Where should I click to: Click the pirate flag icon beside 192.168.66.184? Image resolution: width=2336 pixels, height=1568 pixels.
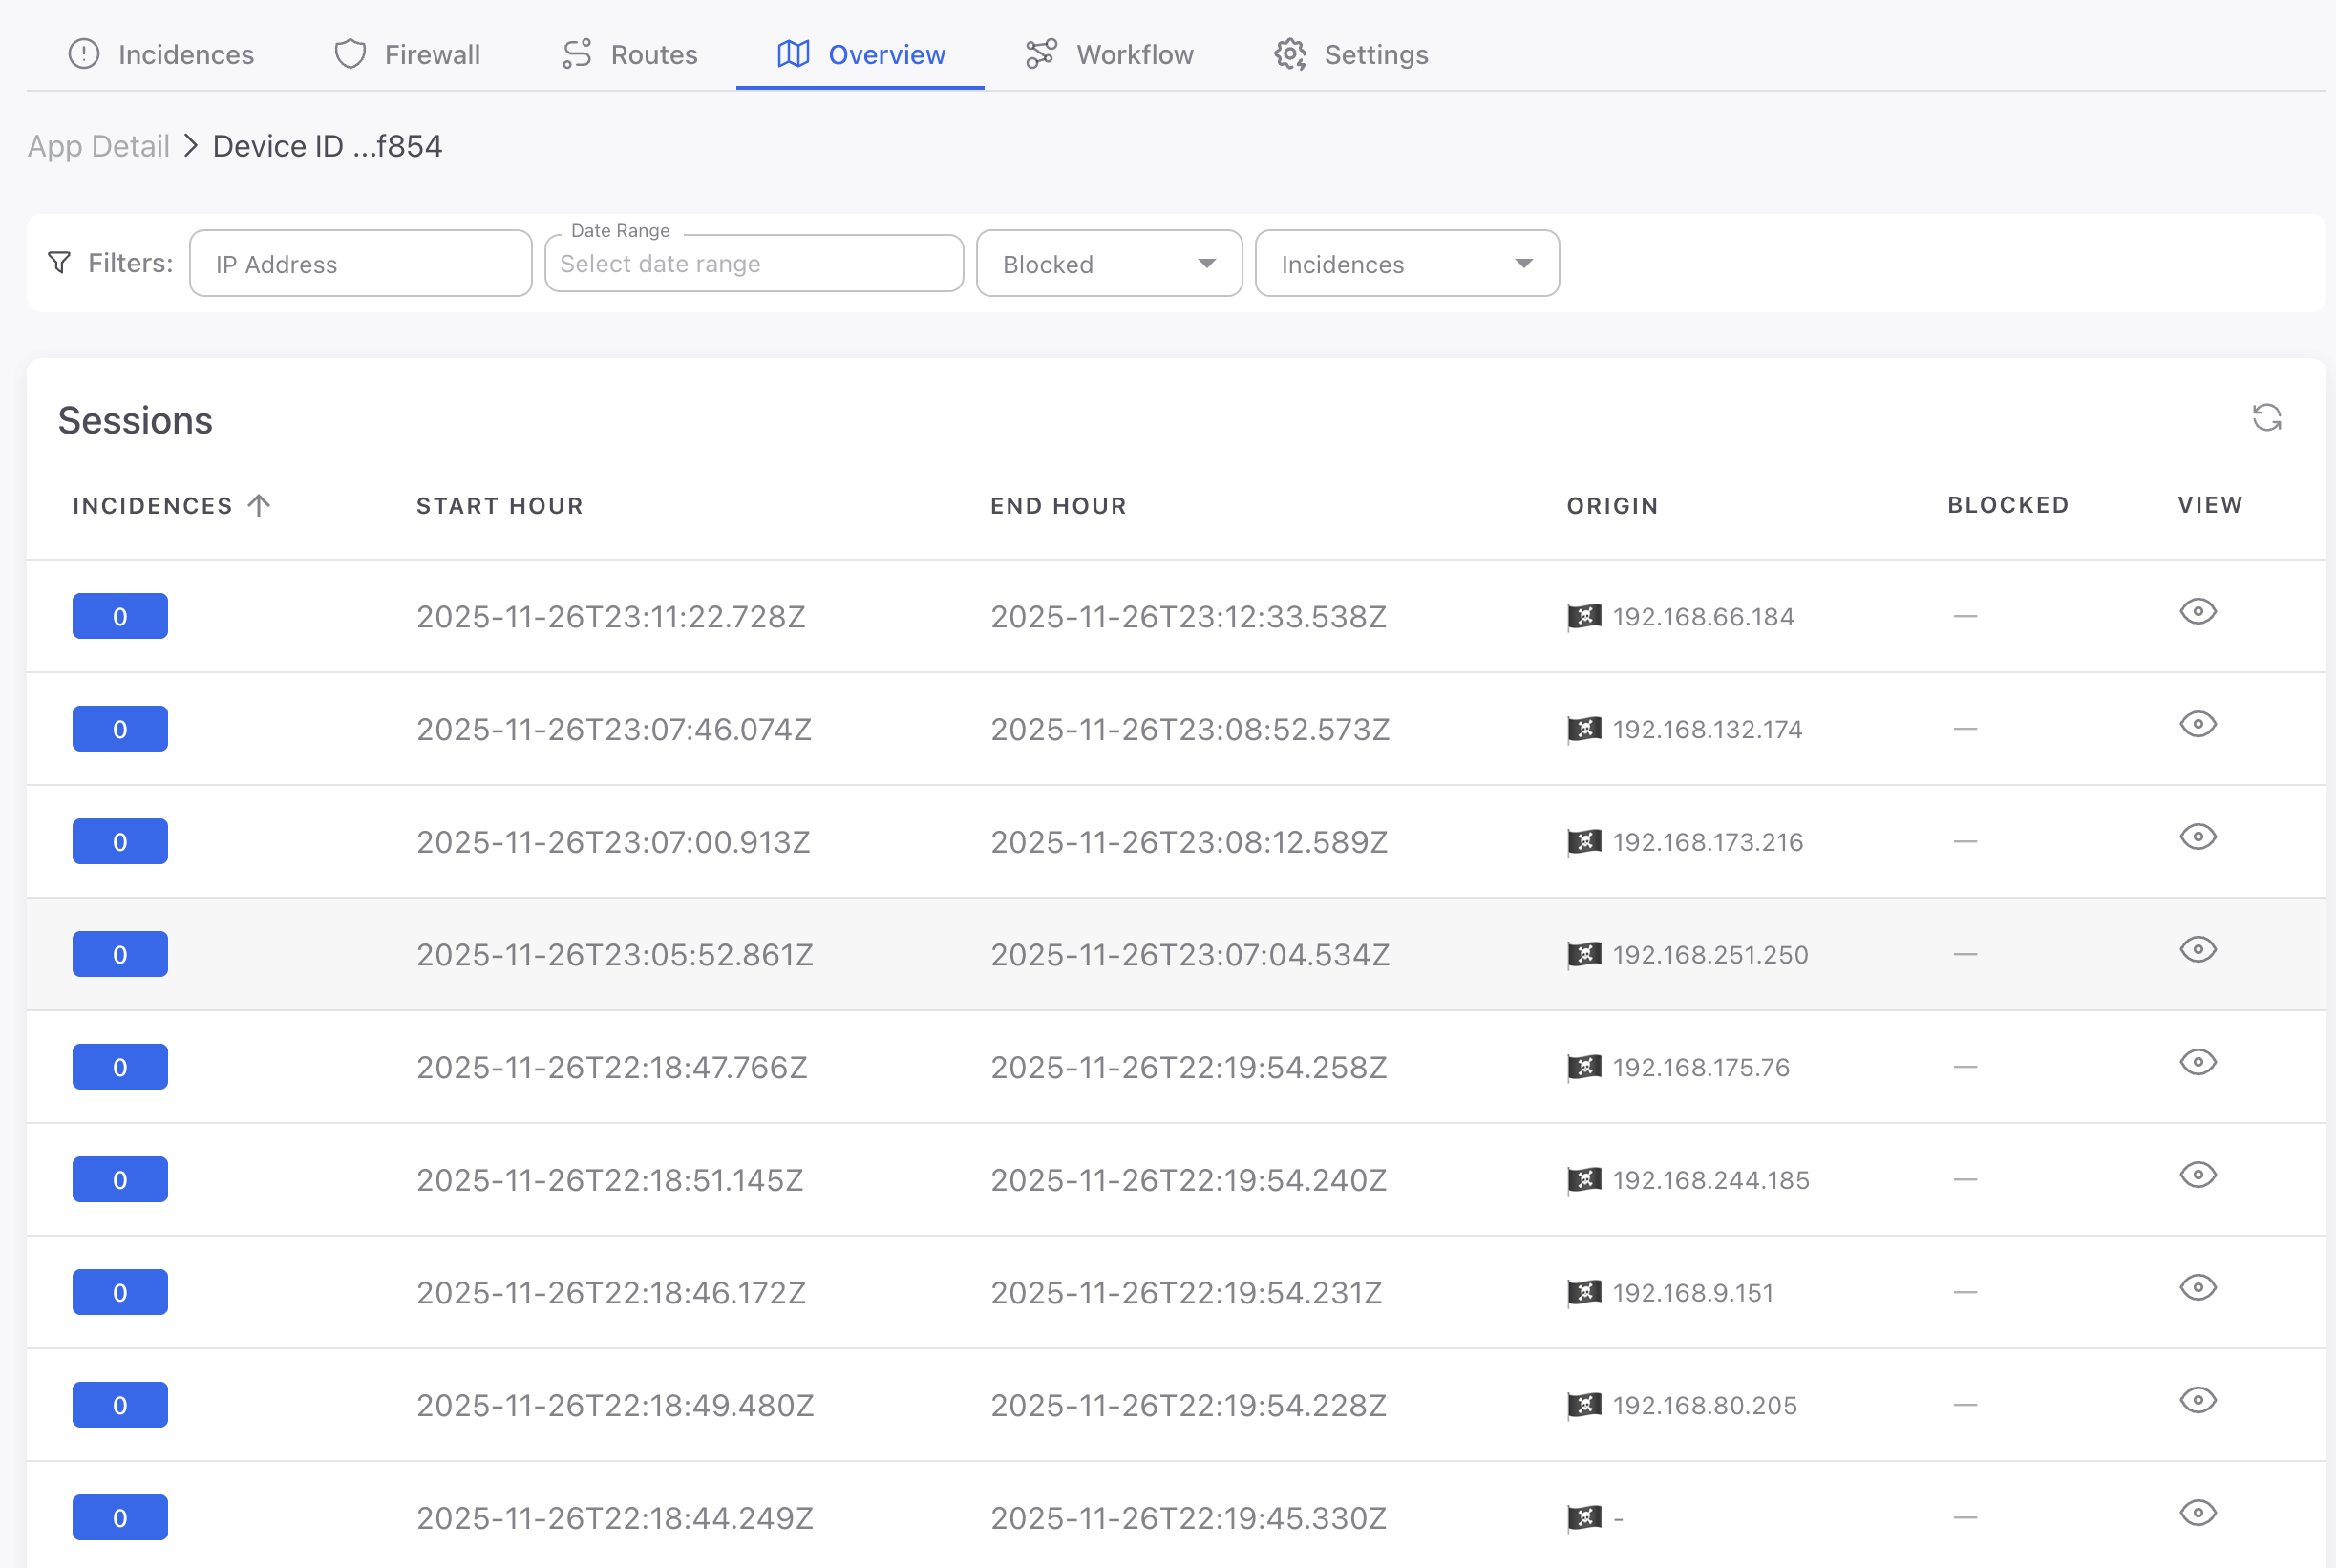1583,615
